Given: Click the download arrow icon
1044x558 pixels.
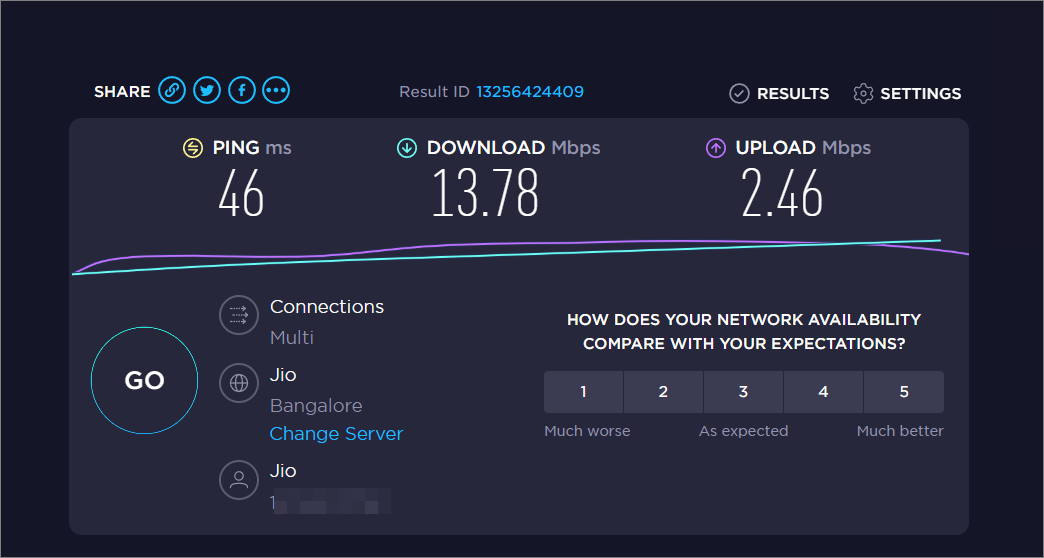Looking at the screenshot, I should tap(407, 148).
